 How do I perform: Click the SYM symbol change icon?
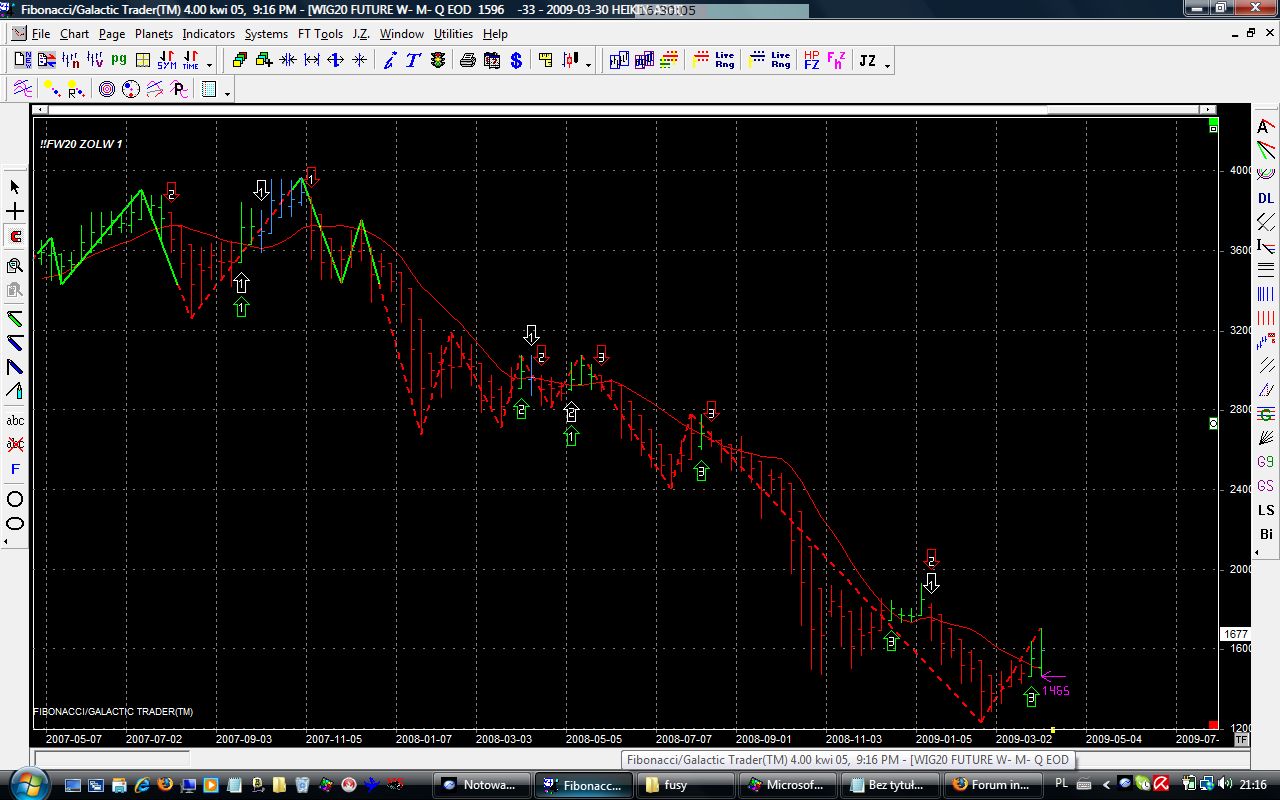coord(167,61)
